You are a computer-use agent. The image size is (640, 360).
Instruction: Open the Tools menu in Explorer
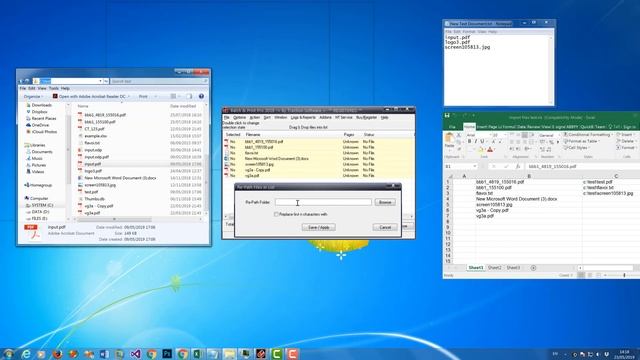(53, 88)
